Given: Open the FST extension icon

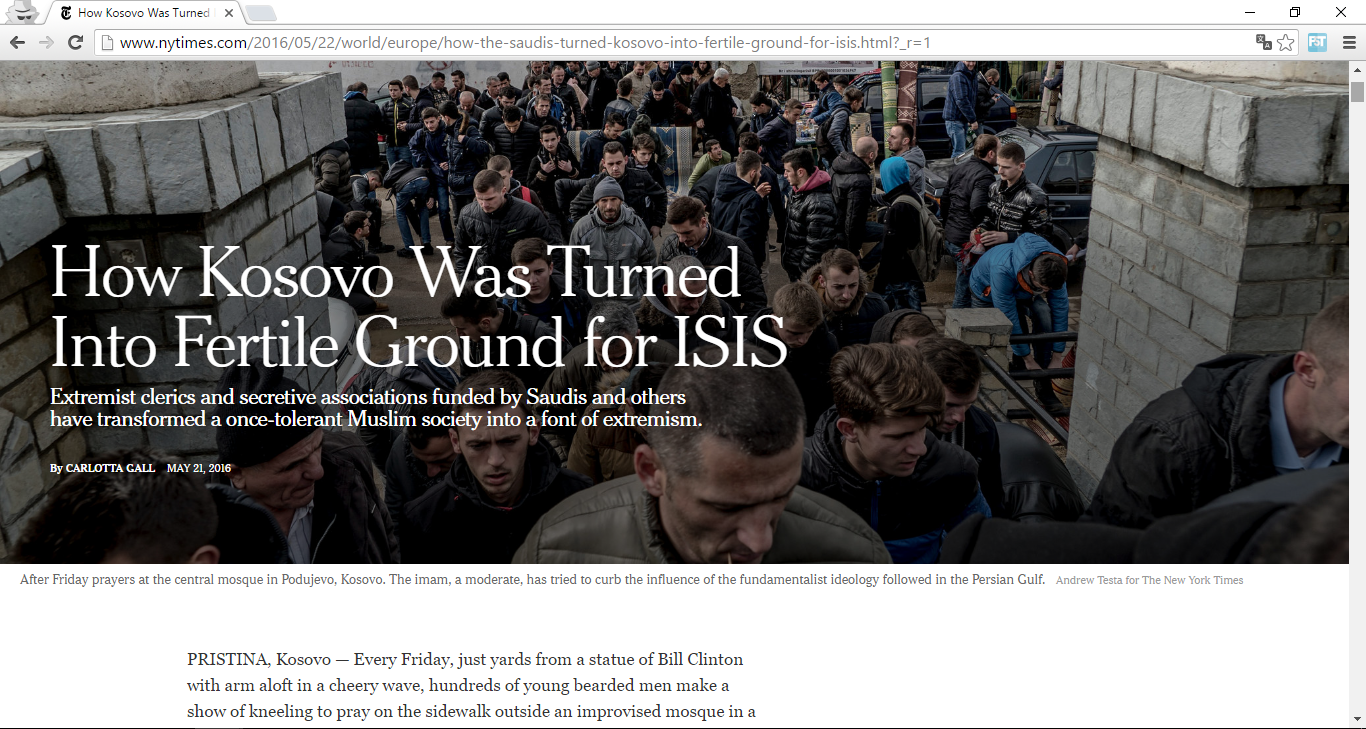Looking at the screenshot, I should pyautogui.click(x=1317, y=42).
